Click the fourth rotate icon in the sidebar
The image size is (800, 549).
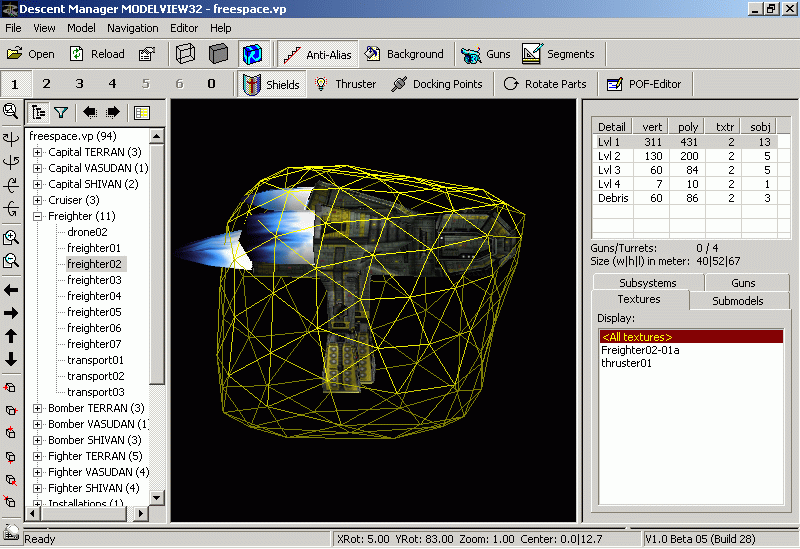11,208
